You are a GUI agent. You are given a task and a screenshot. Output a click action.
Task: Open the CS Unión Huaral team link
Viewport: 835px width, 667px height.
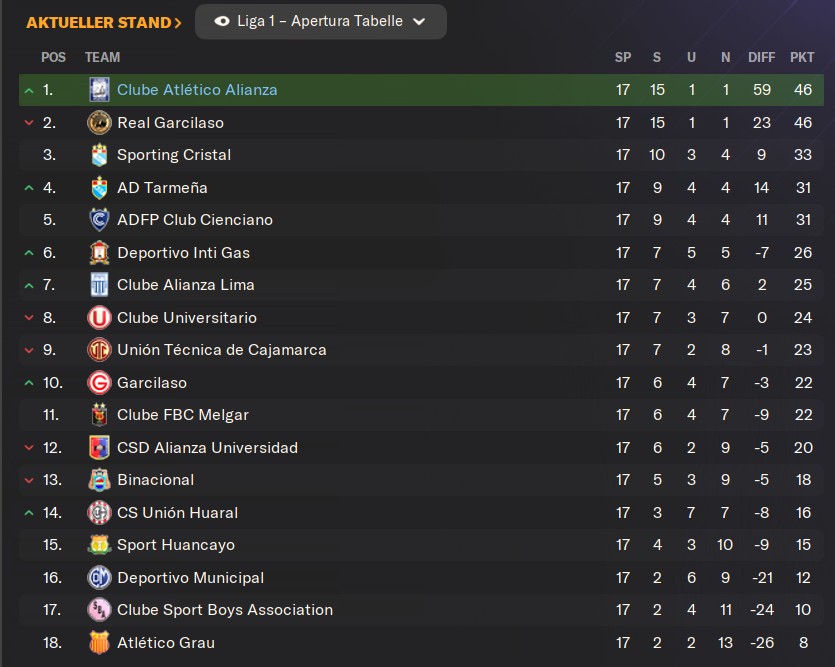tap(177, 513)
